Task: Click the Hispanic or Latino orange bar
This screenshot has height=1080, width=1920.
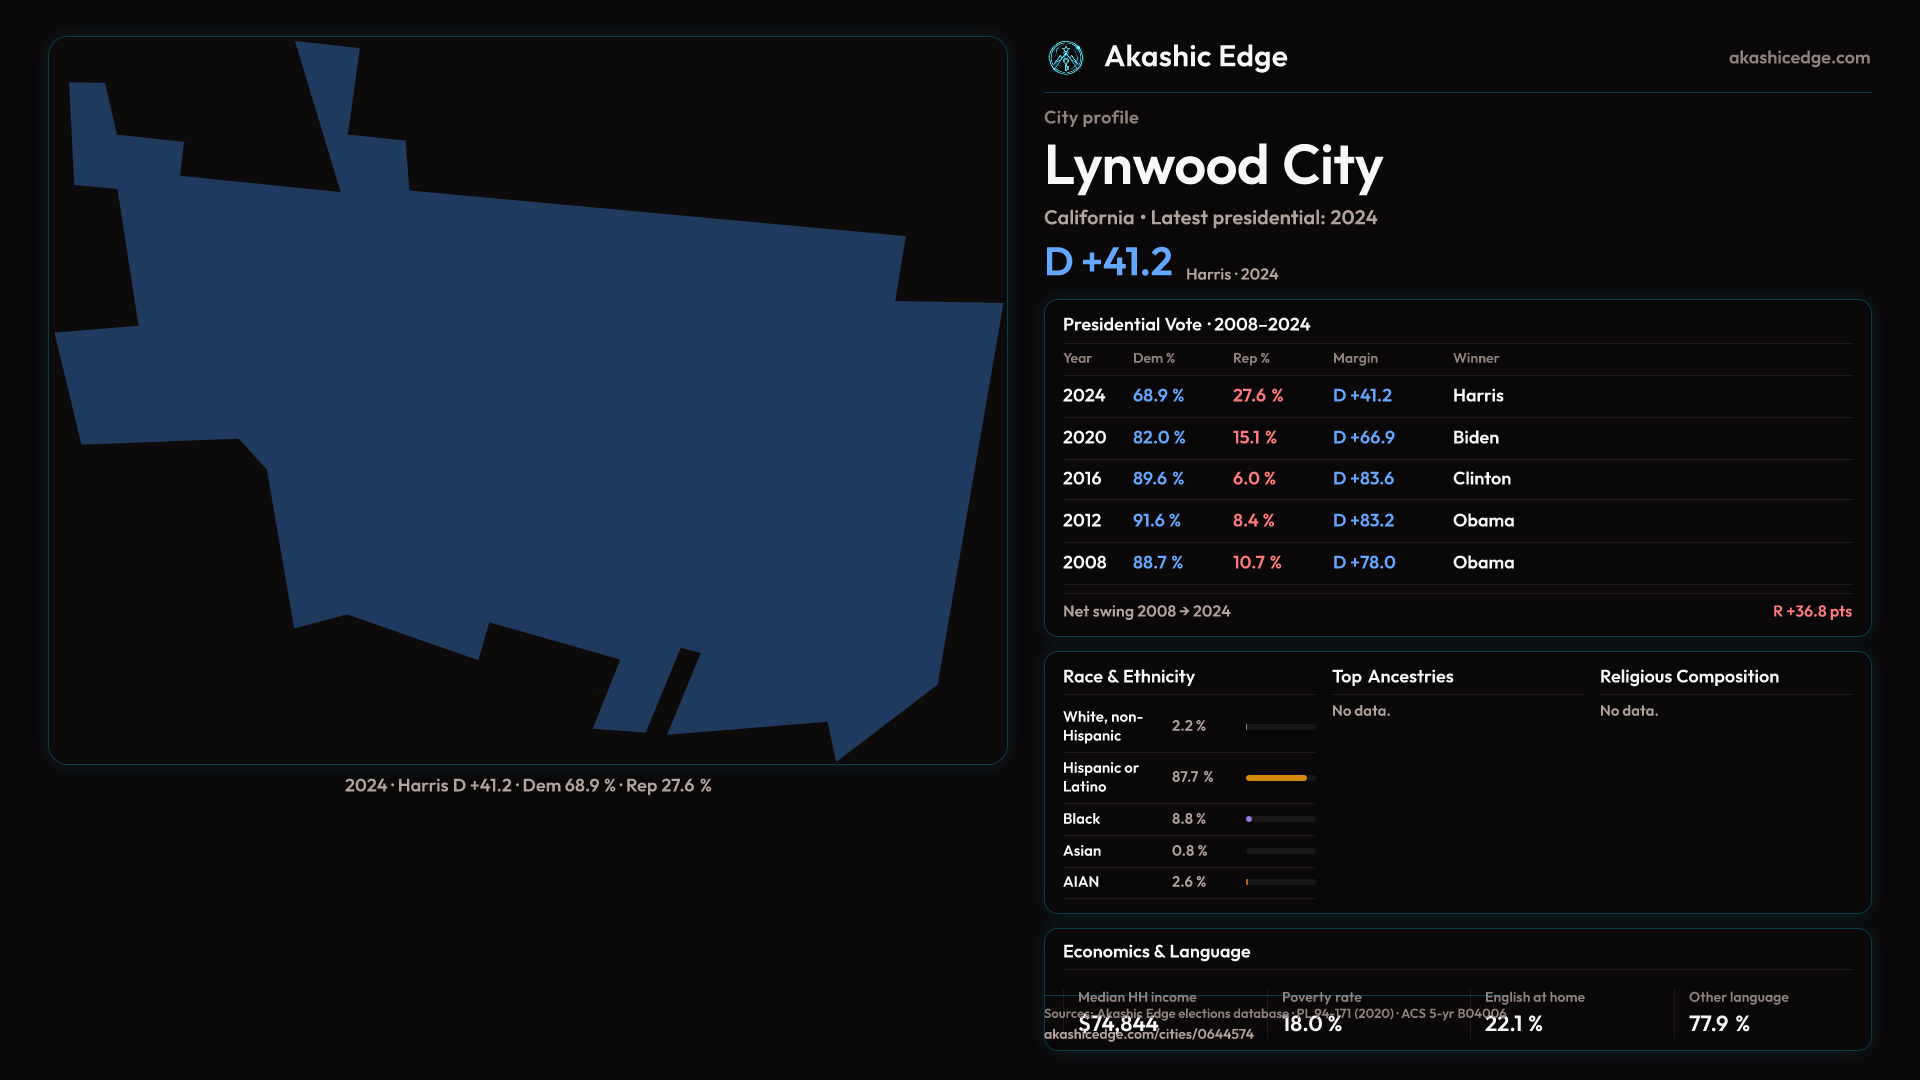Action: [1276, 778]
